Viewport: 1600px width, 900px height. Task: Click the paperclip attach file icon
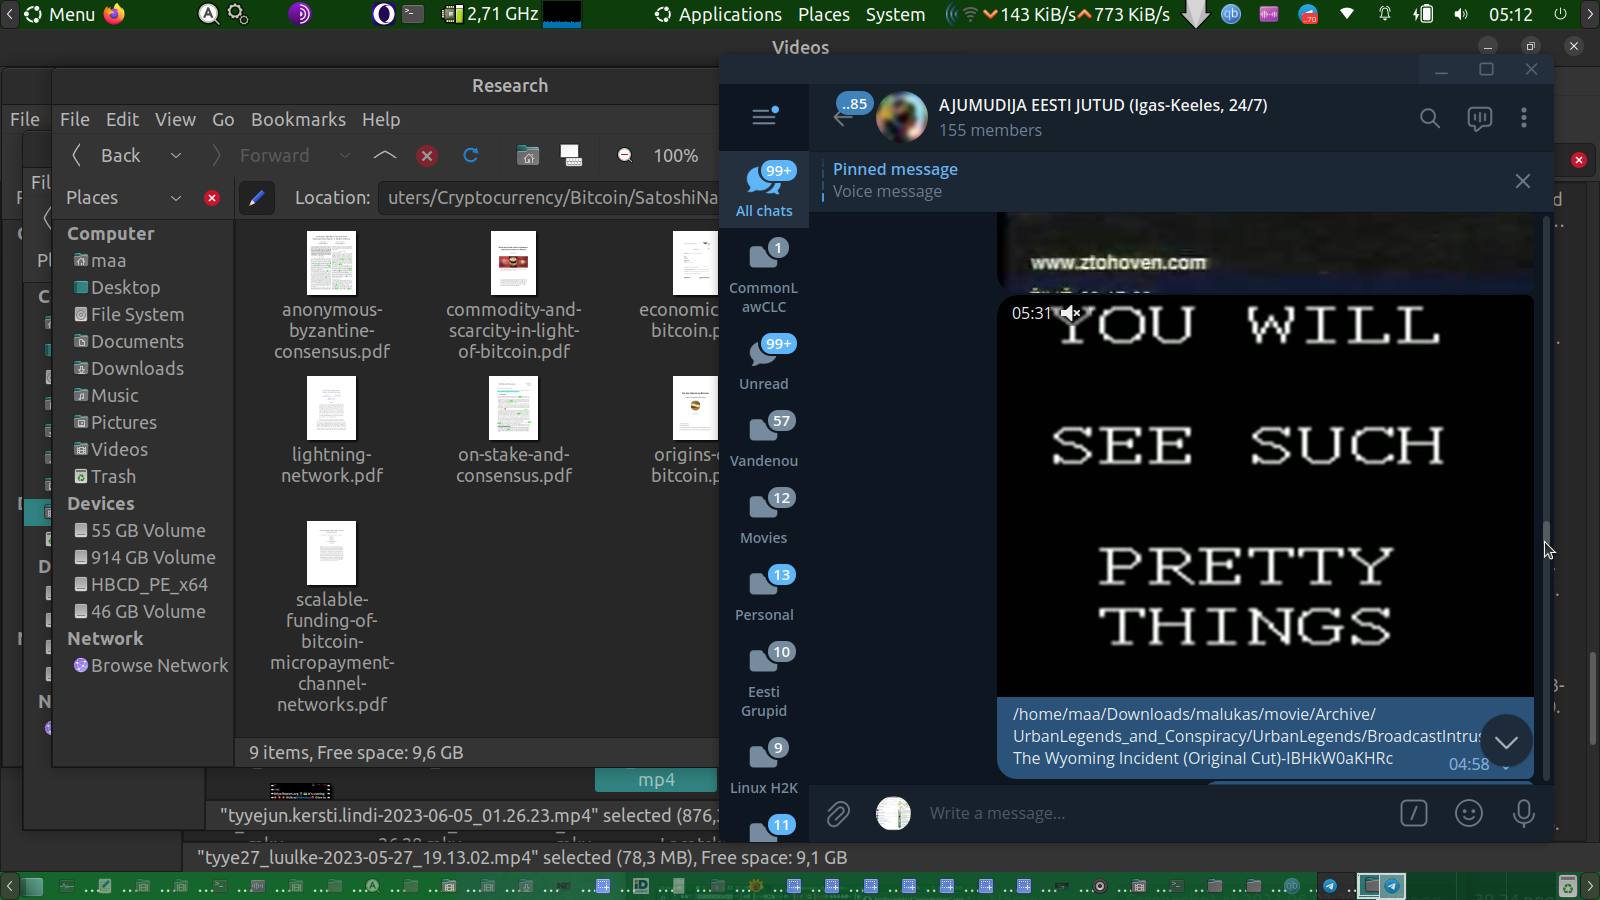point(838,814)
